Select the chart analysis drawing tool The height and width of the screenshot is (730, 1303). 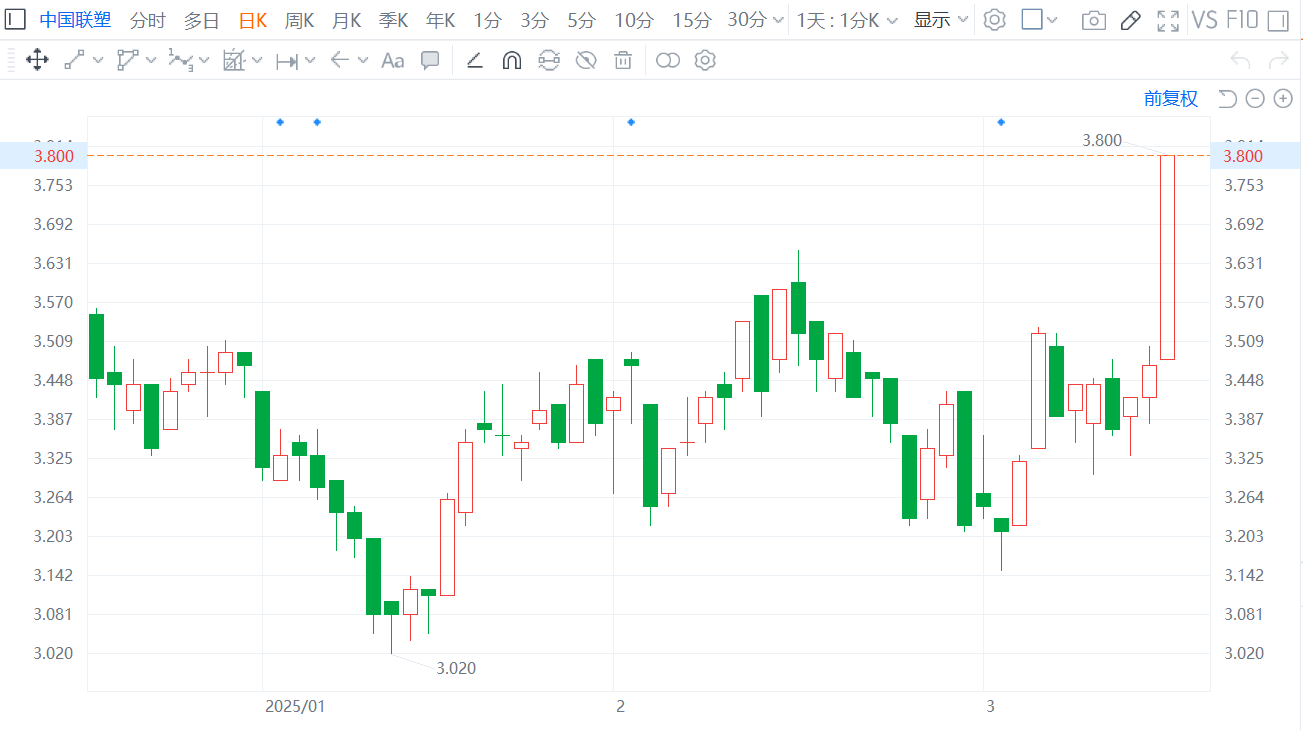point(234,61)
